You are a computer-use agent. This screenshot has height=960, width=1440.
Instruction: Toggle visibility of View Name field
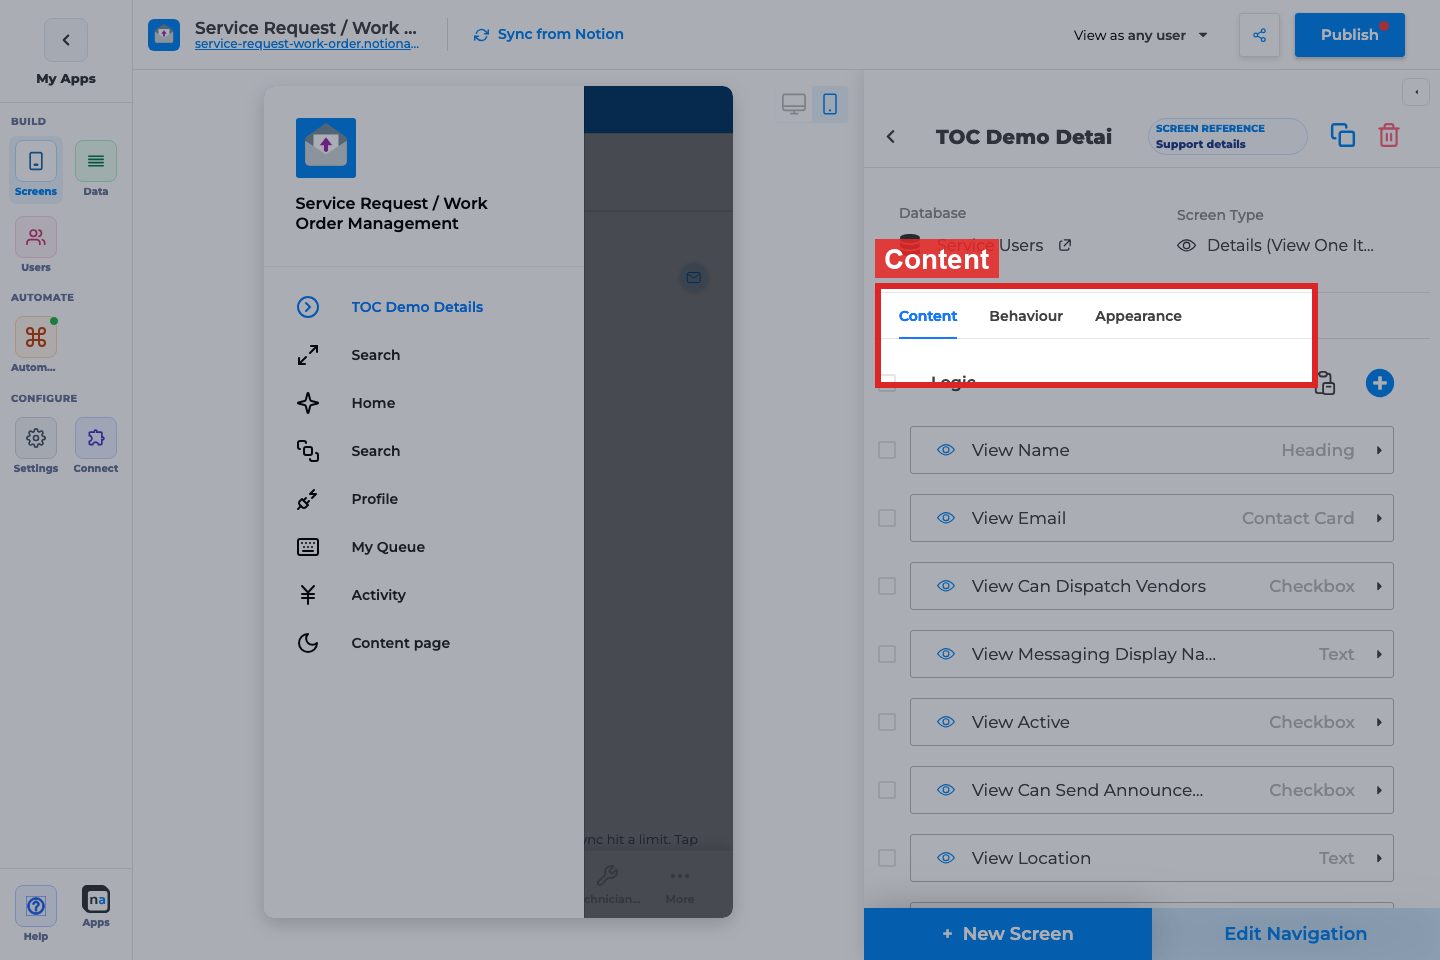946,450
